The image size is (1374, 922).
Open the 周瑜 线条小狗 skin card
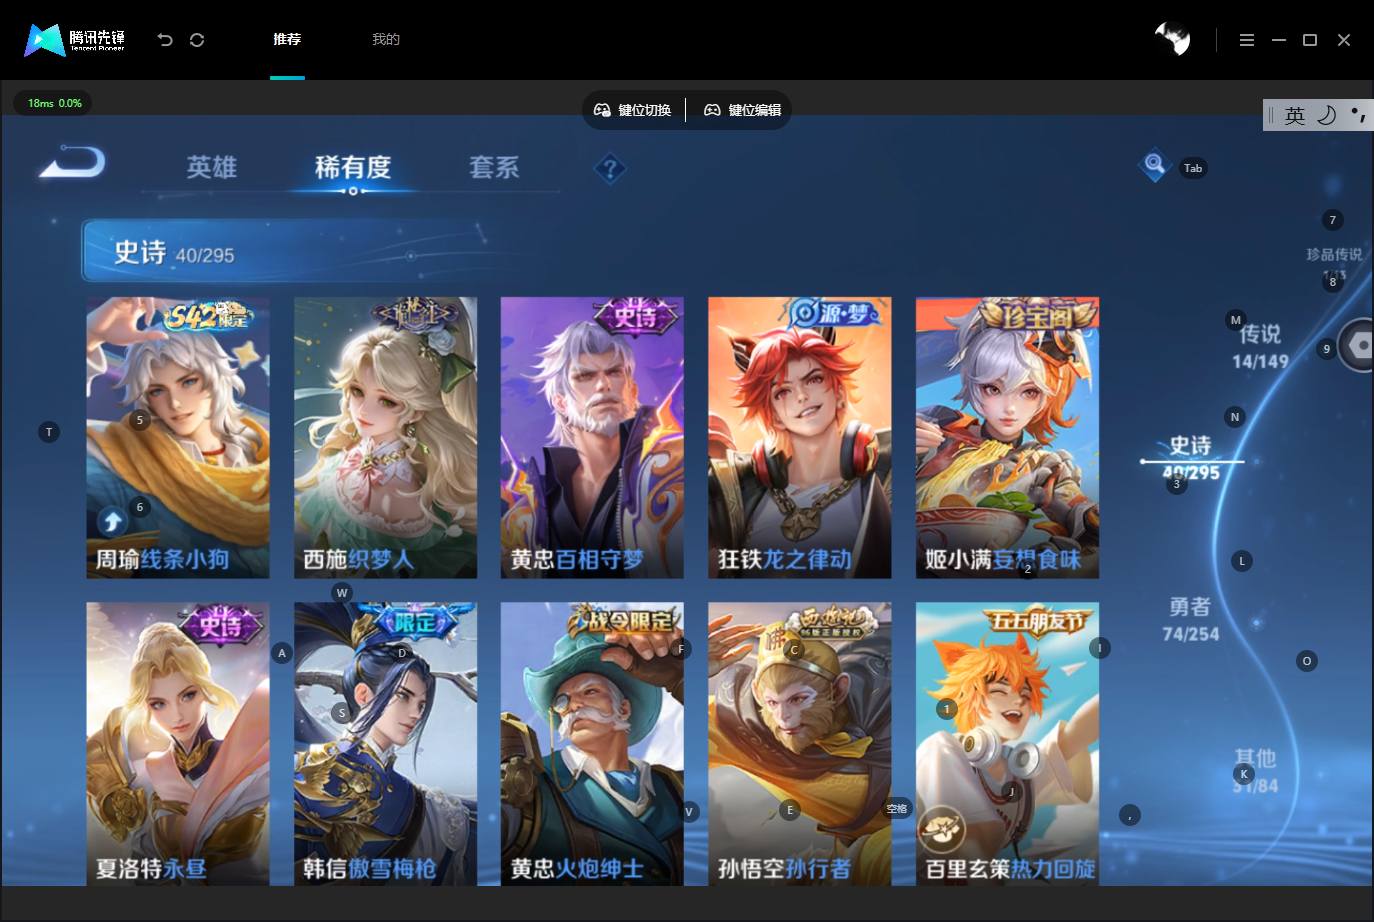click(x=178, y=437)
